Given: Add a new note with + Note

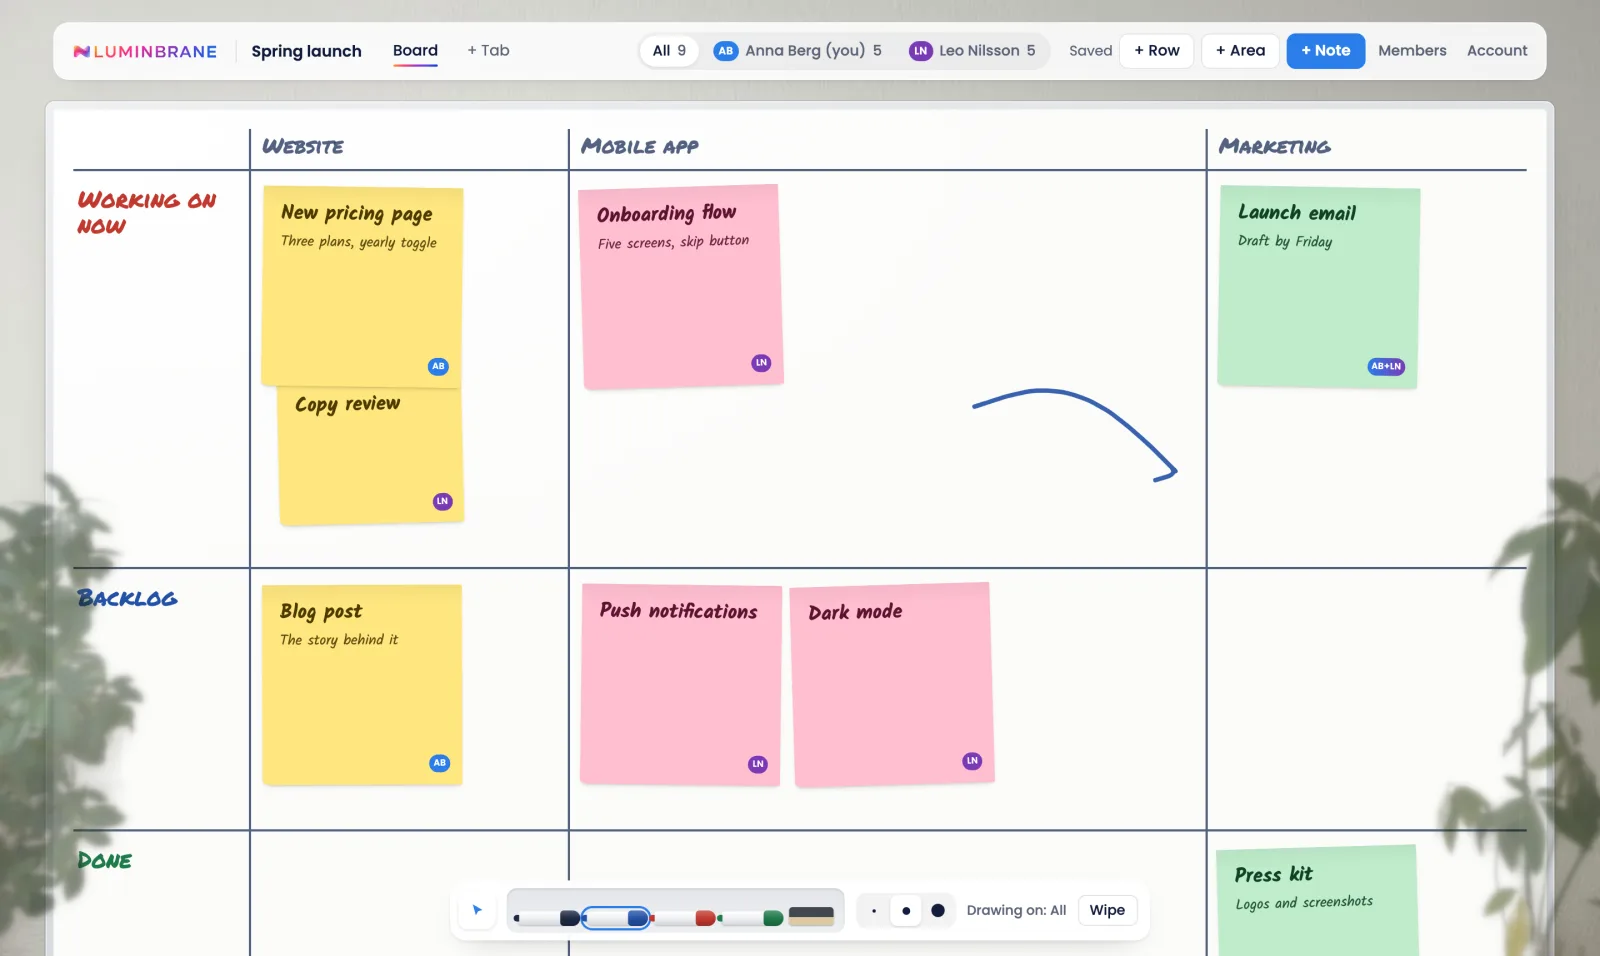Looking at the screenshot, I should click(x=1326, y=50).
